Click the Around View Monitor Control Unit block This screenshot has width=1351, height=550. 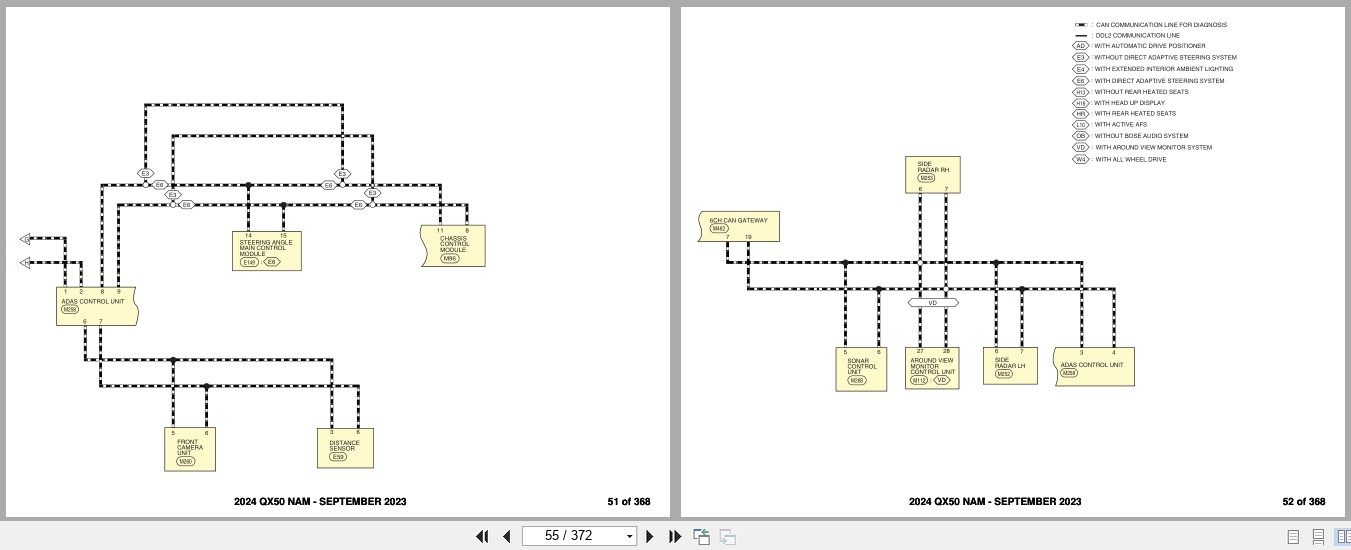[932, 368]
